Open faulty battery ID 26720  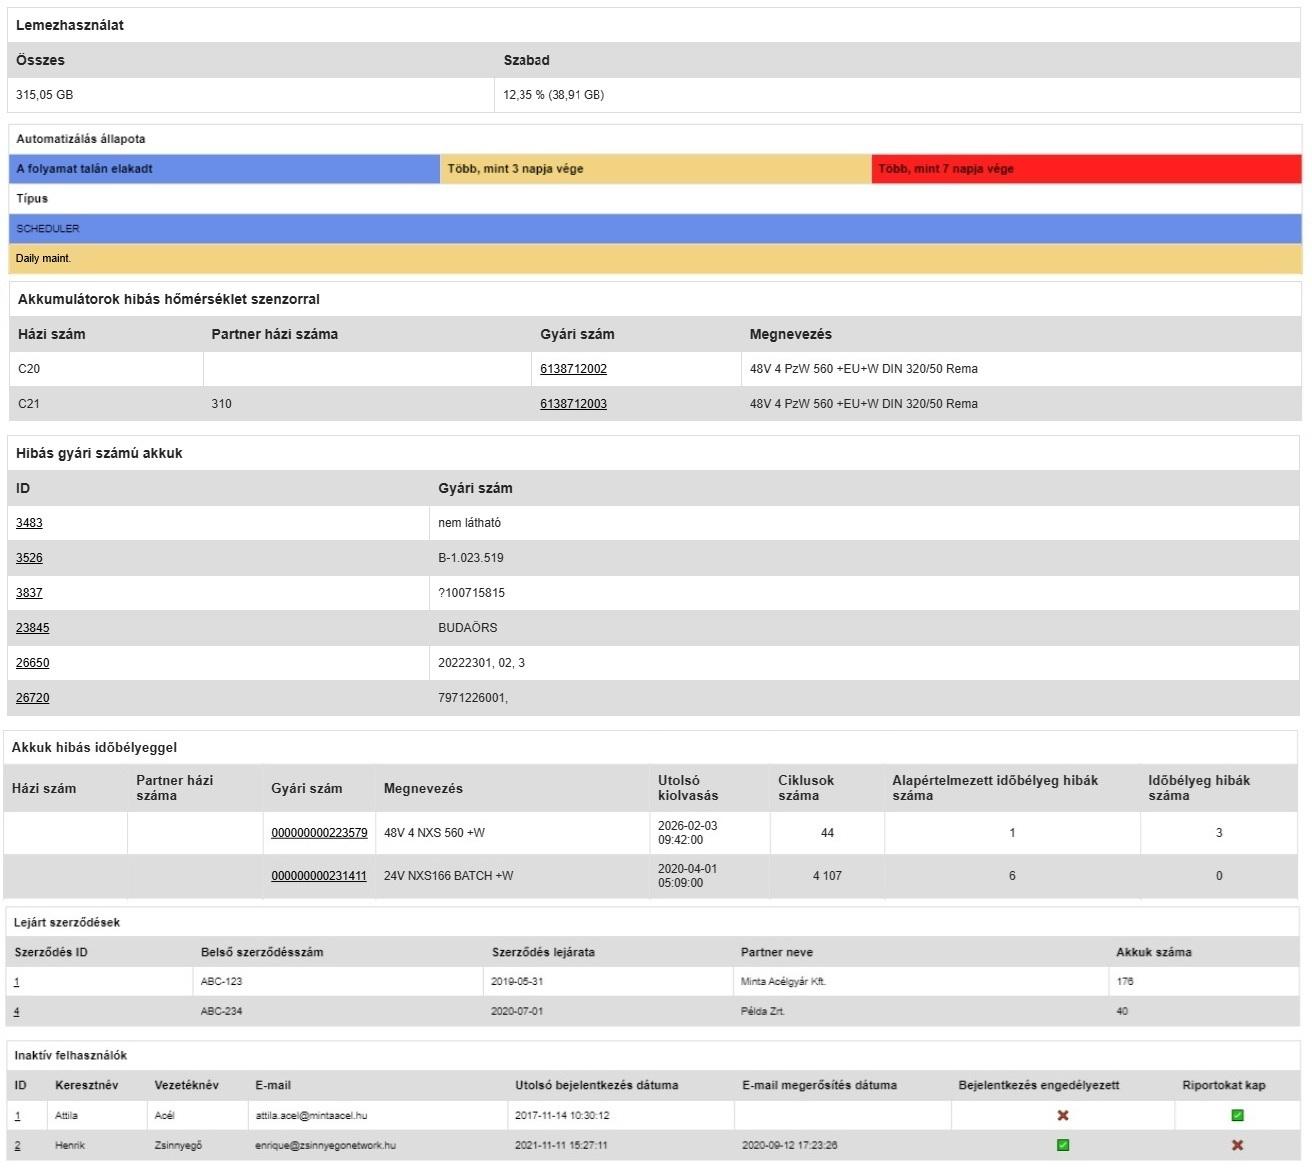[x=33, y=697]
